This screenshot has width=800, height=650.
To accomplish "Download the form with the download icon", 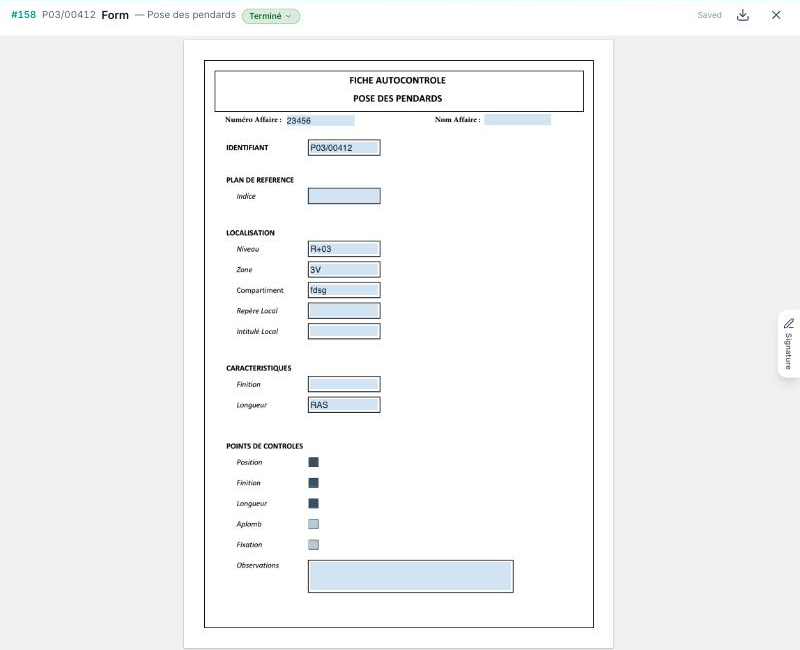I will pyautogui.click(x=743, y=15).
